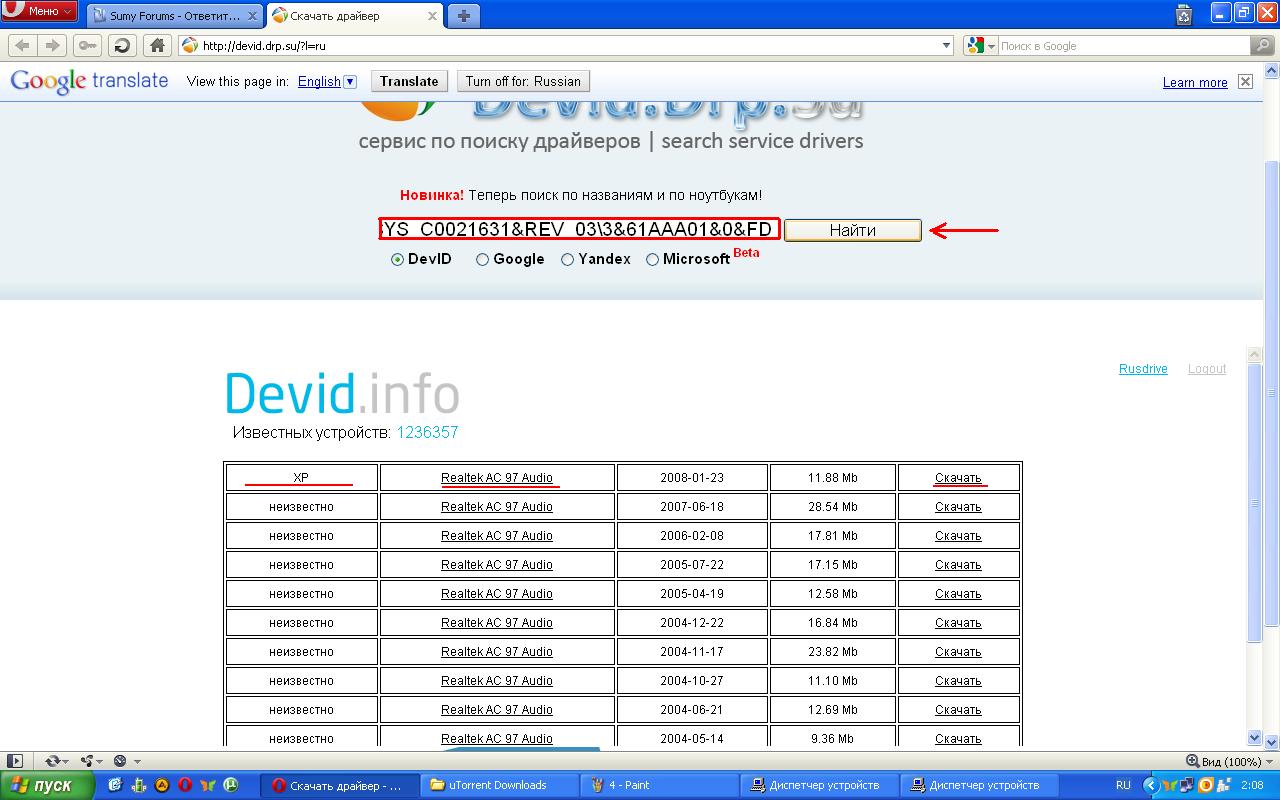Open the translate language dropdown next to English
Image resolution: width=1280 pixels, height=800 pixels.
click(350, 82)
